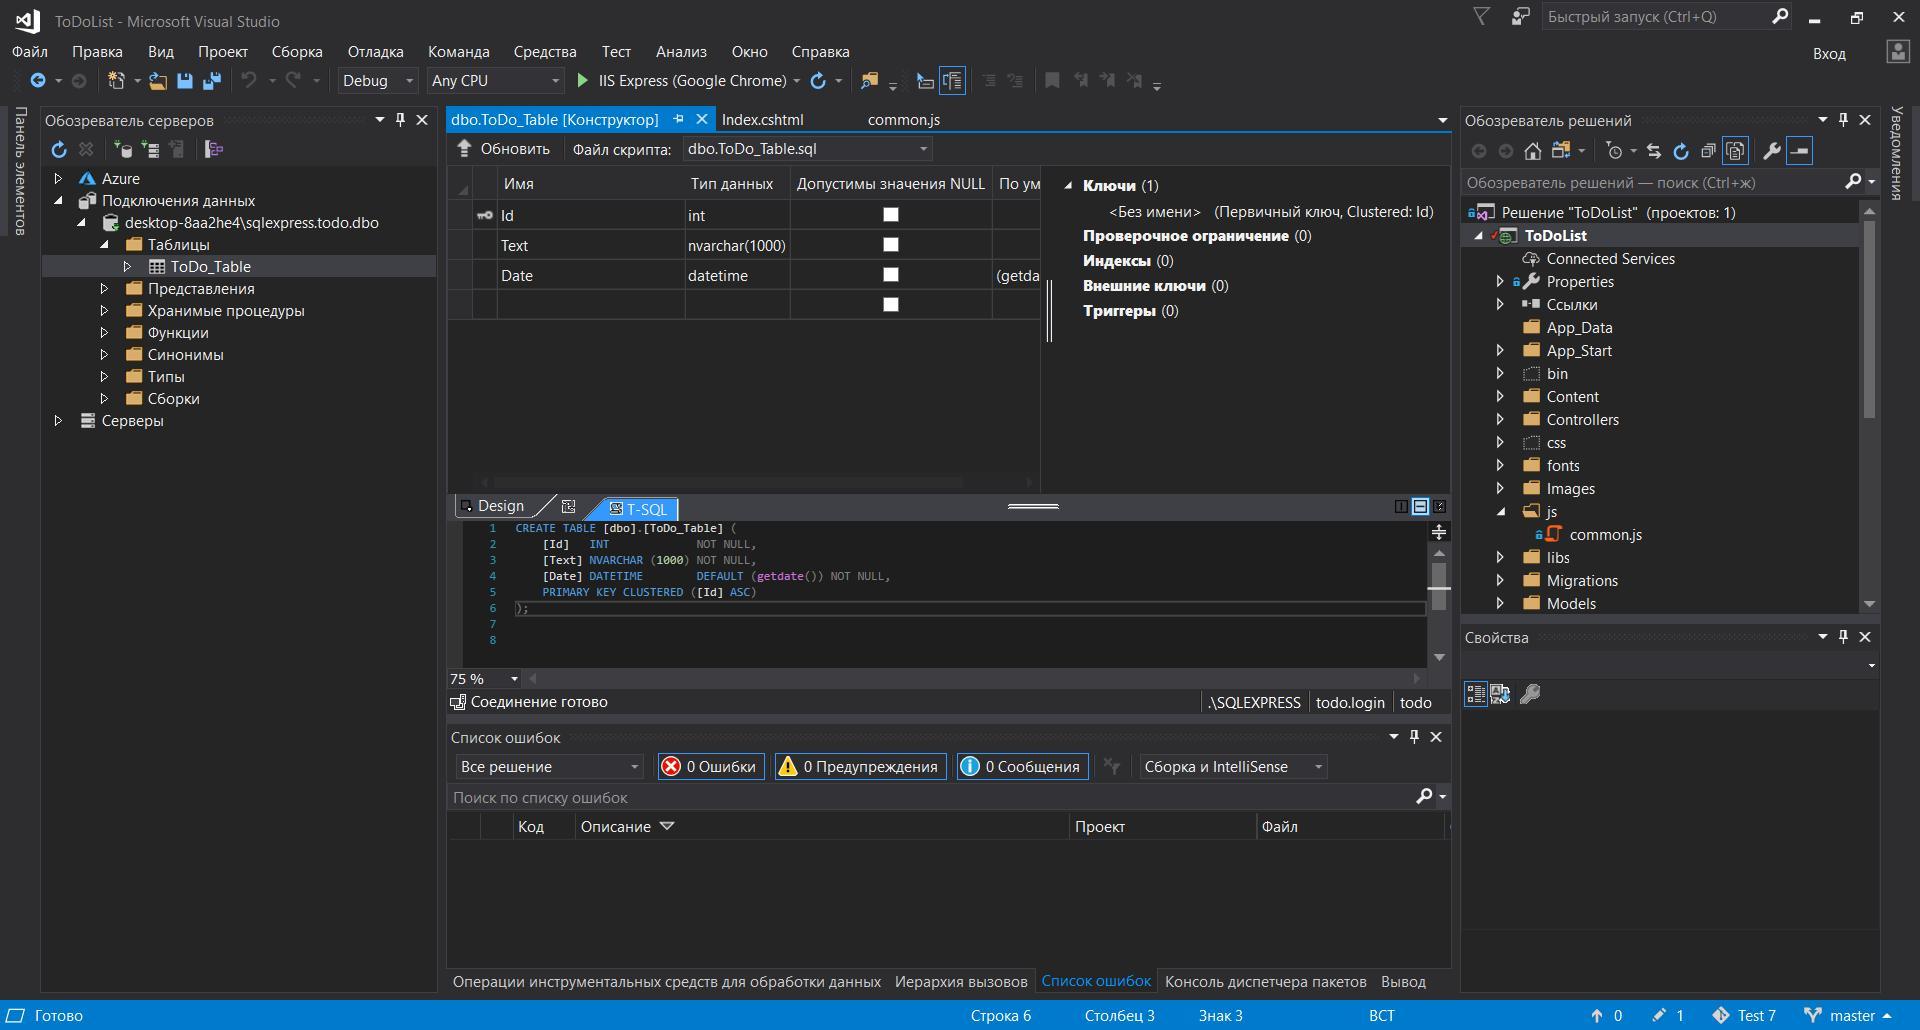Refresh the Server Explorer tree
The image size is (1920, 1030).
[59, 150]
